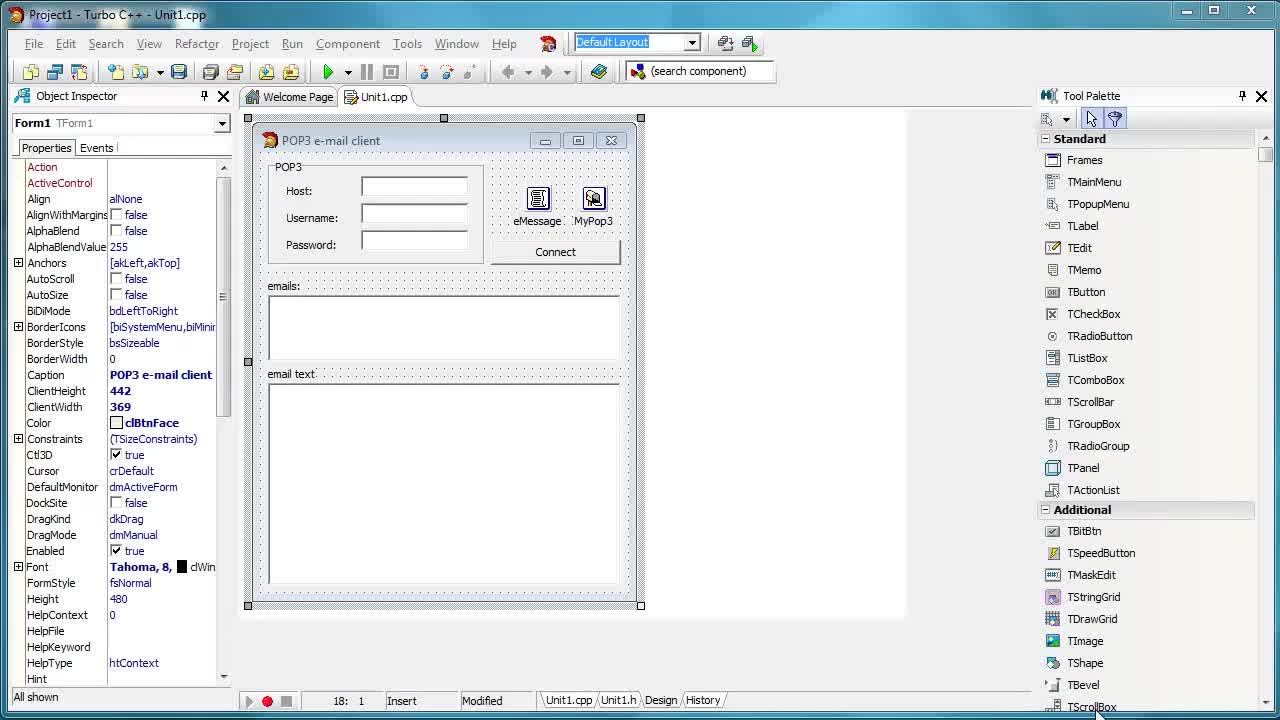Pick TMemo from the Tool Palette
Image resolution: width=1280 pixels, height=720 pixels.
click(x=1073, y=270)
